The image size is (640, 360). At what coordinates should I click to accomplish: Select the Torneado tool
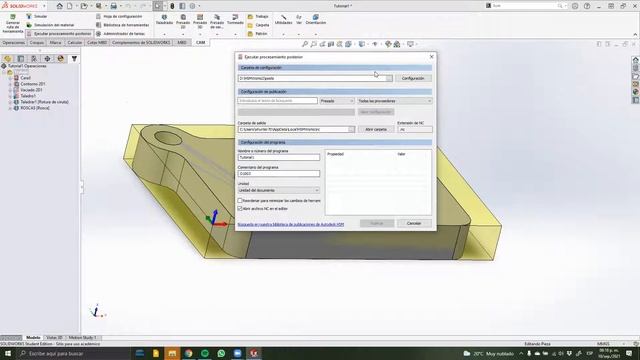point(235,19)
